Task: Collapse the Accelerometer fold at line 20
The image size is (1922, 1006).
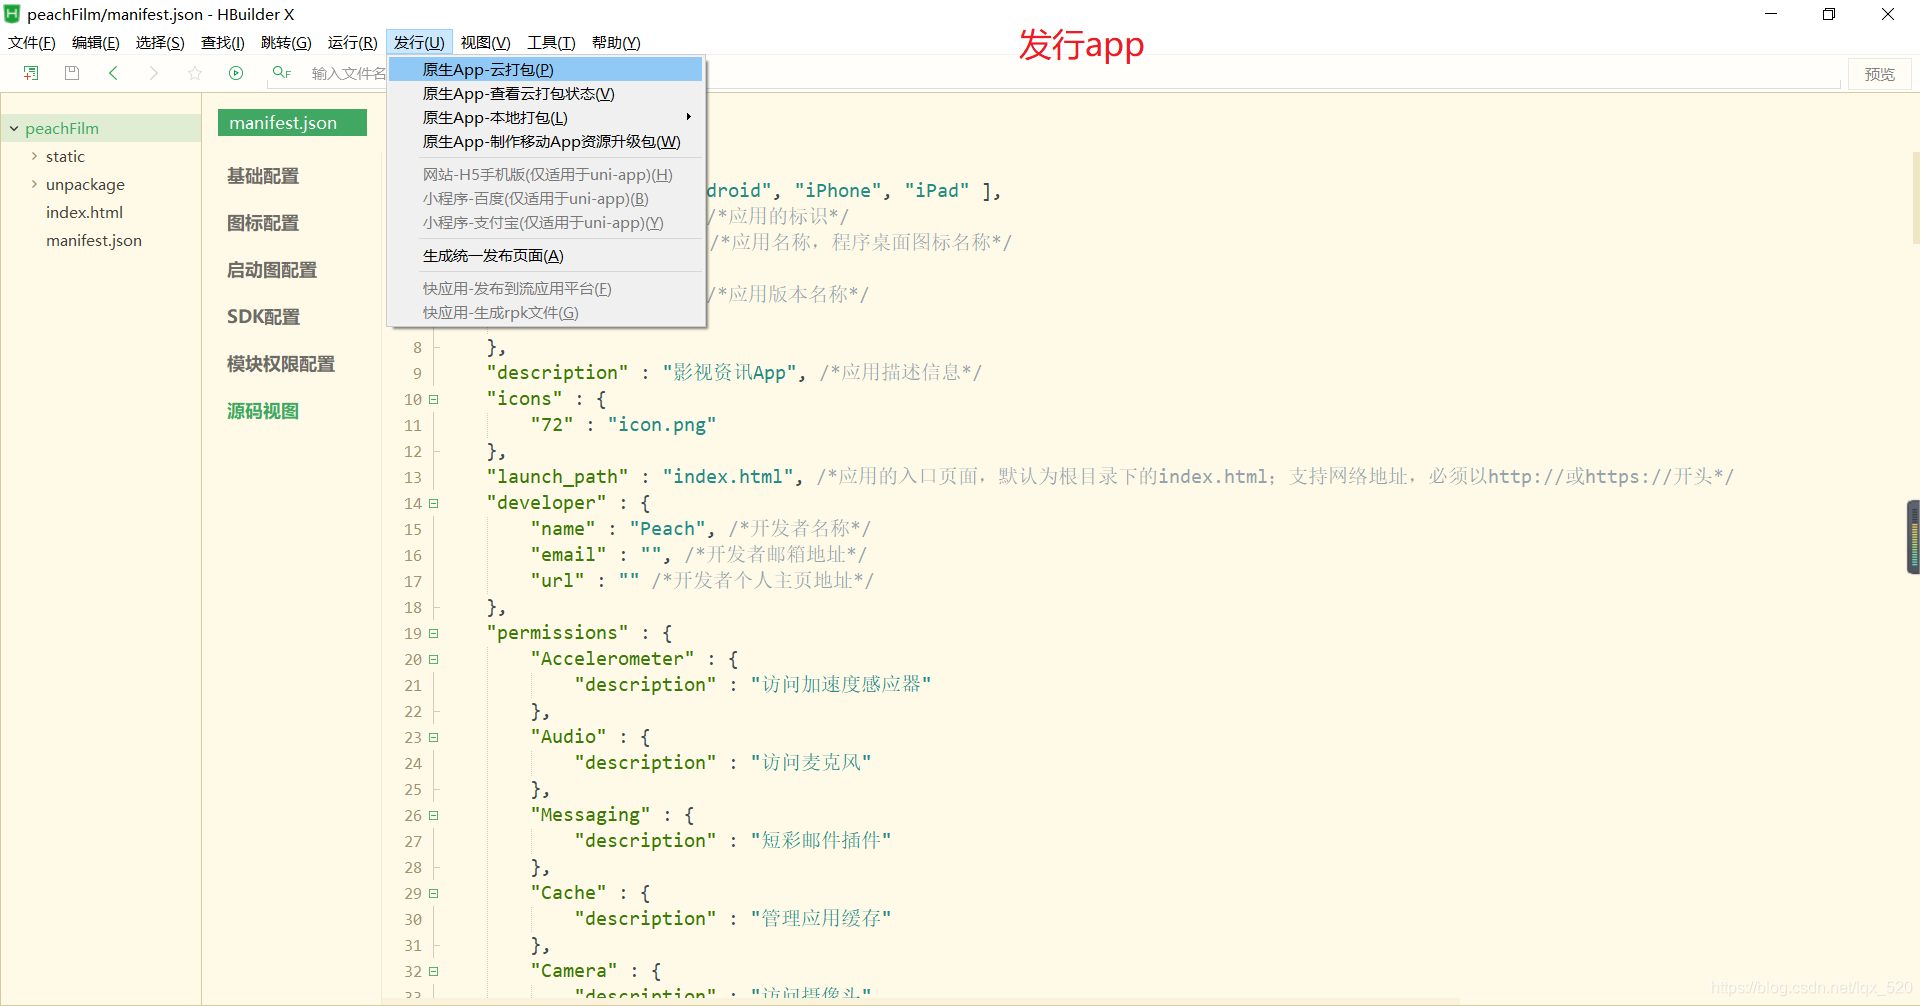Action: [434, 659]
